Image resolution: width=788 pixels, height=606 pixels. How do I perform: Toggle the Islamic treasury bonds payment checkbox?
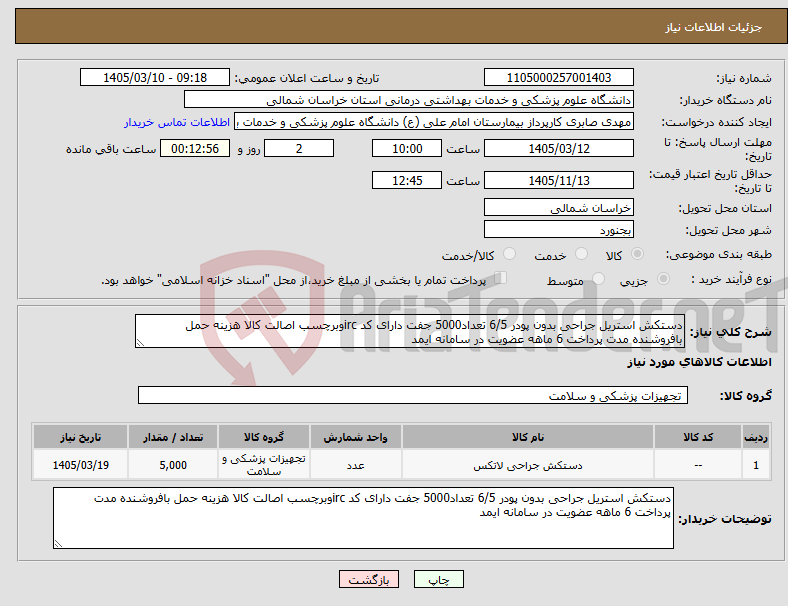500,277
